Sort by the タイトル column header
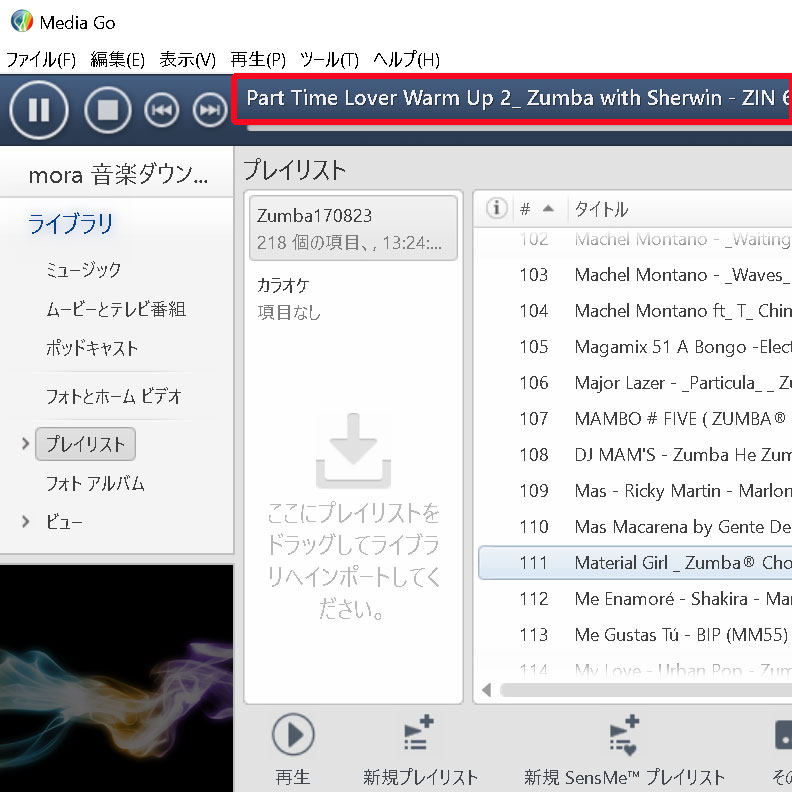The width and height of the screenshot is (792, 792). [x=601, y=208]
